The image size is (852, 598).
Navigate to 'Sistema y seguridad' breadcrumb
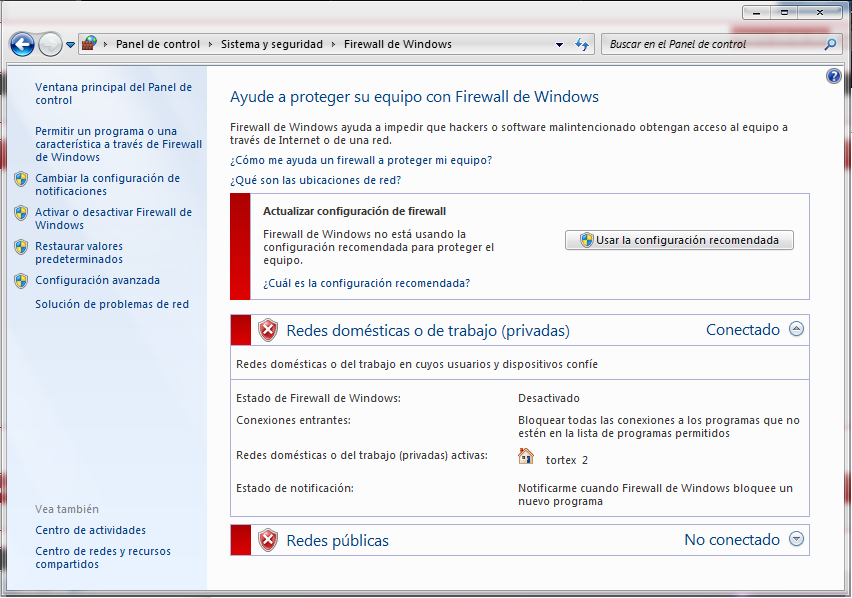[272, 45]
